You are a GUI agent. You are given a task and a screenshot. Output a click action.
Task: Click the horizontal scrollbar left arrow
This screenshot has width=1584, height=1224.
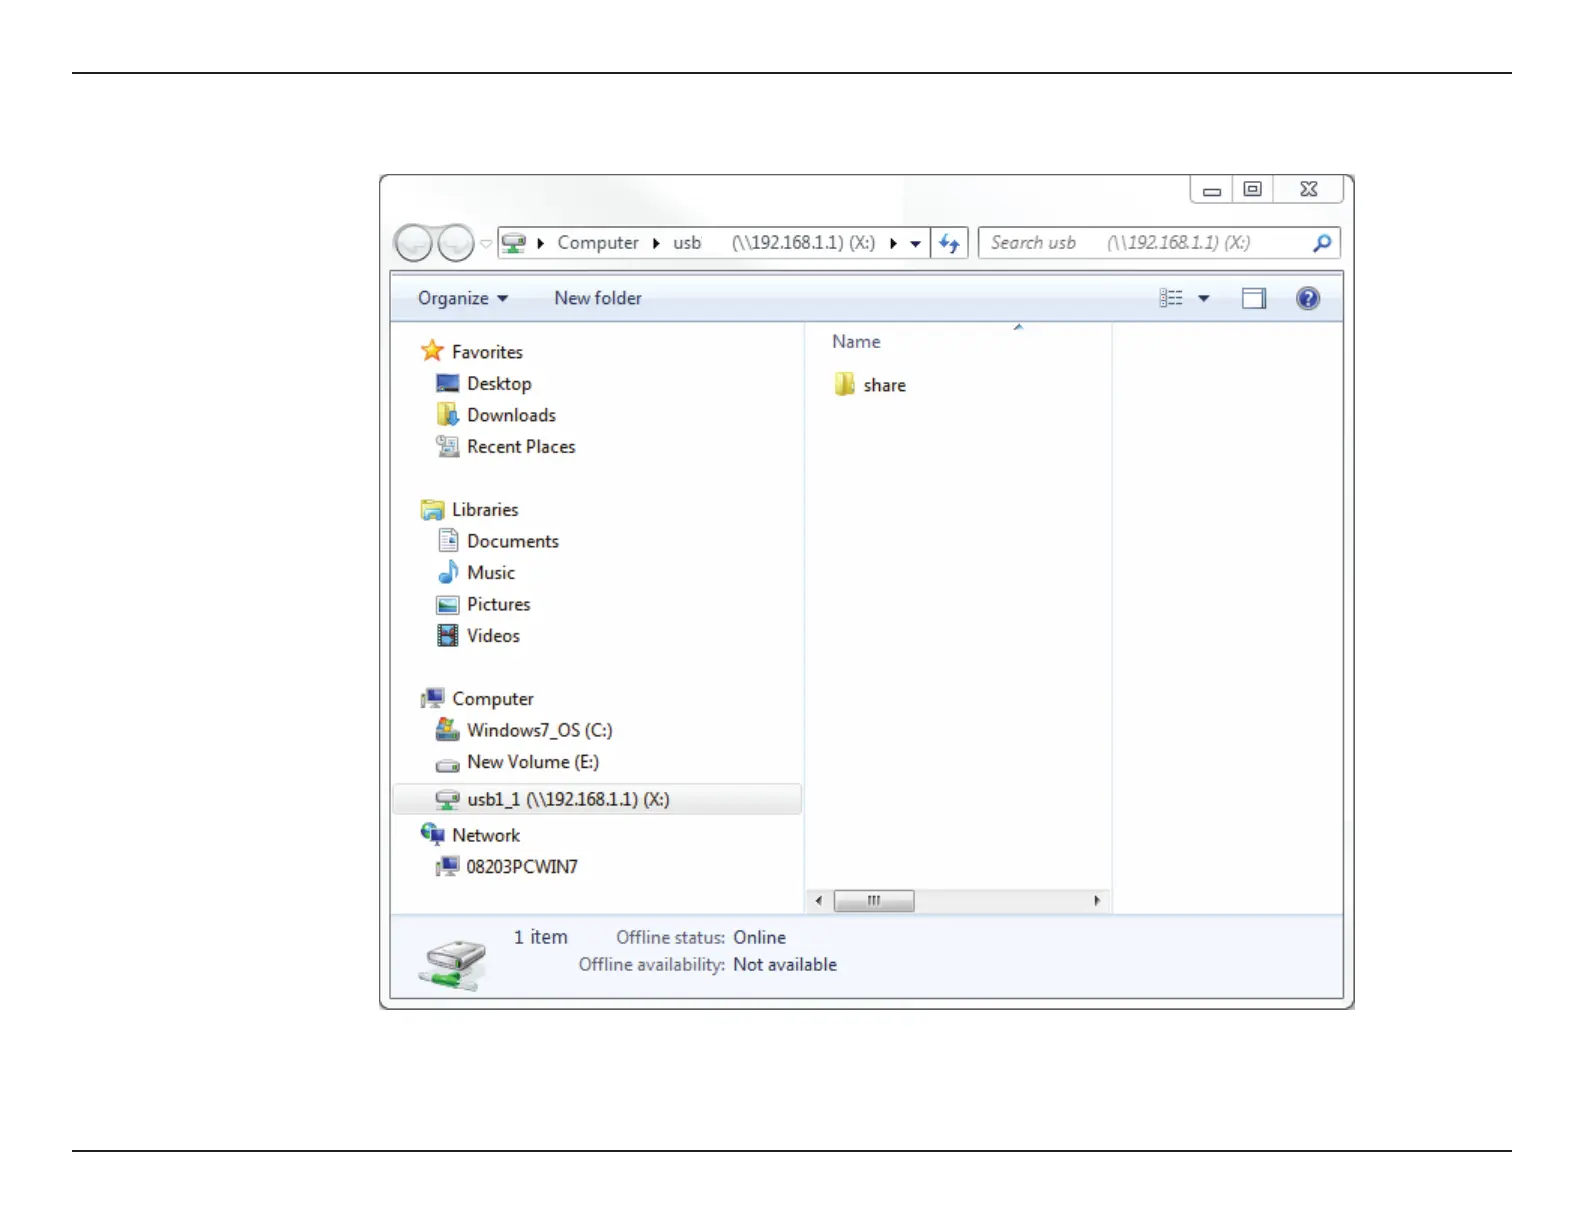pyautogui.click(x=819, y=901)
